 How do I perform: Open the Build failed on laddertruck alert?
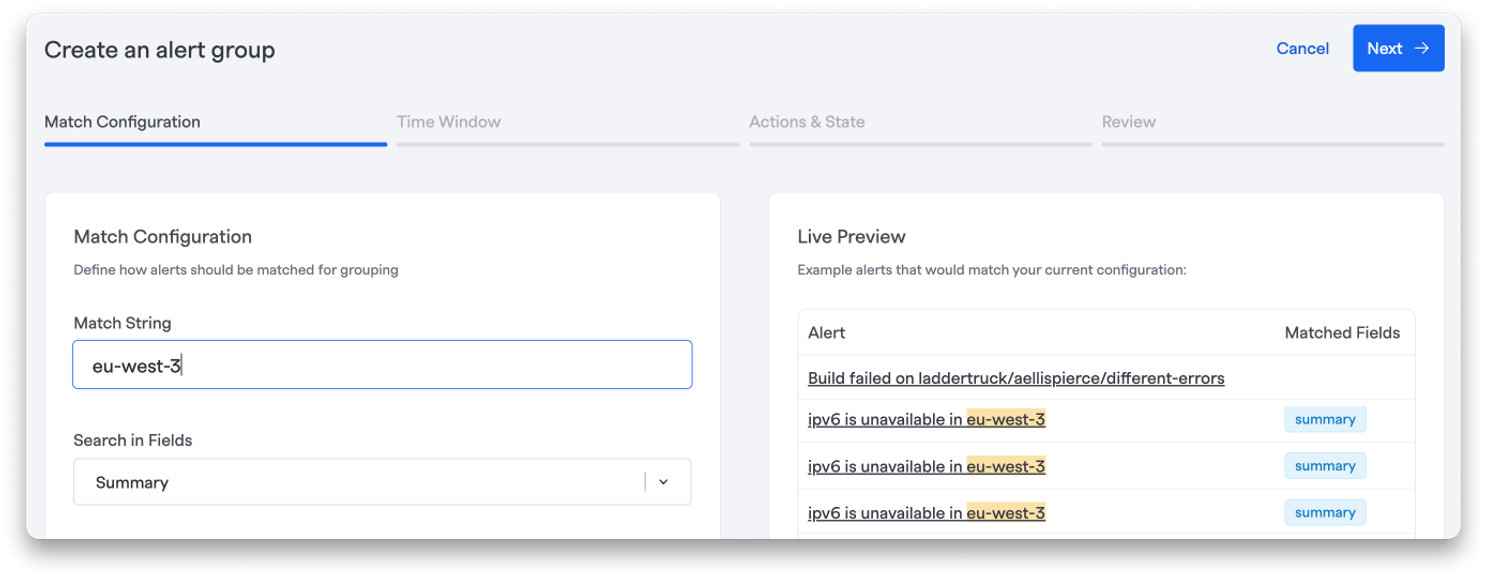tap(1016, 378)
